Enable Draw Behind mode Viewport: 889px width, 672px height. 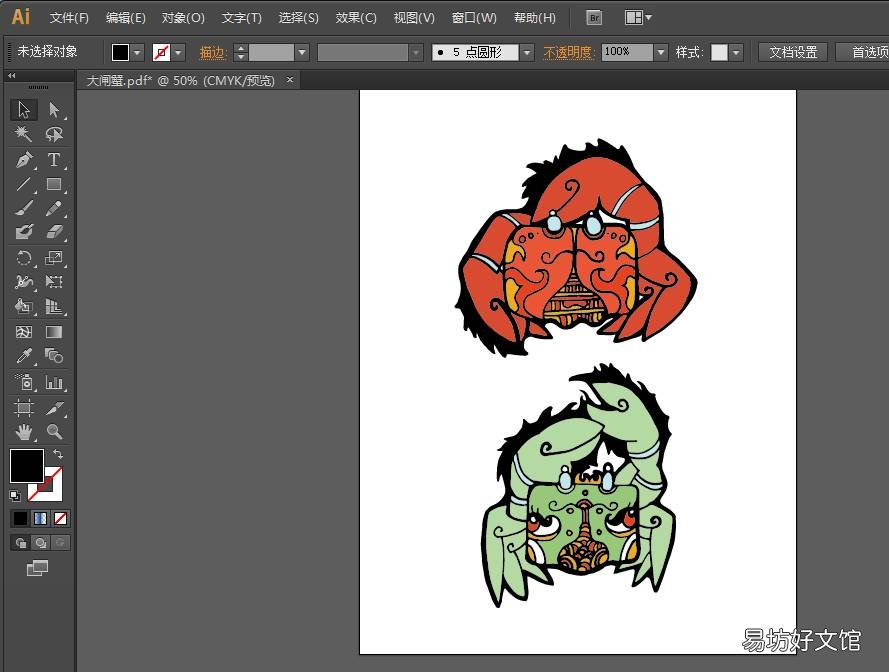coord(41,543)
